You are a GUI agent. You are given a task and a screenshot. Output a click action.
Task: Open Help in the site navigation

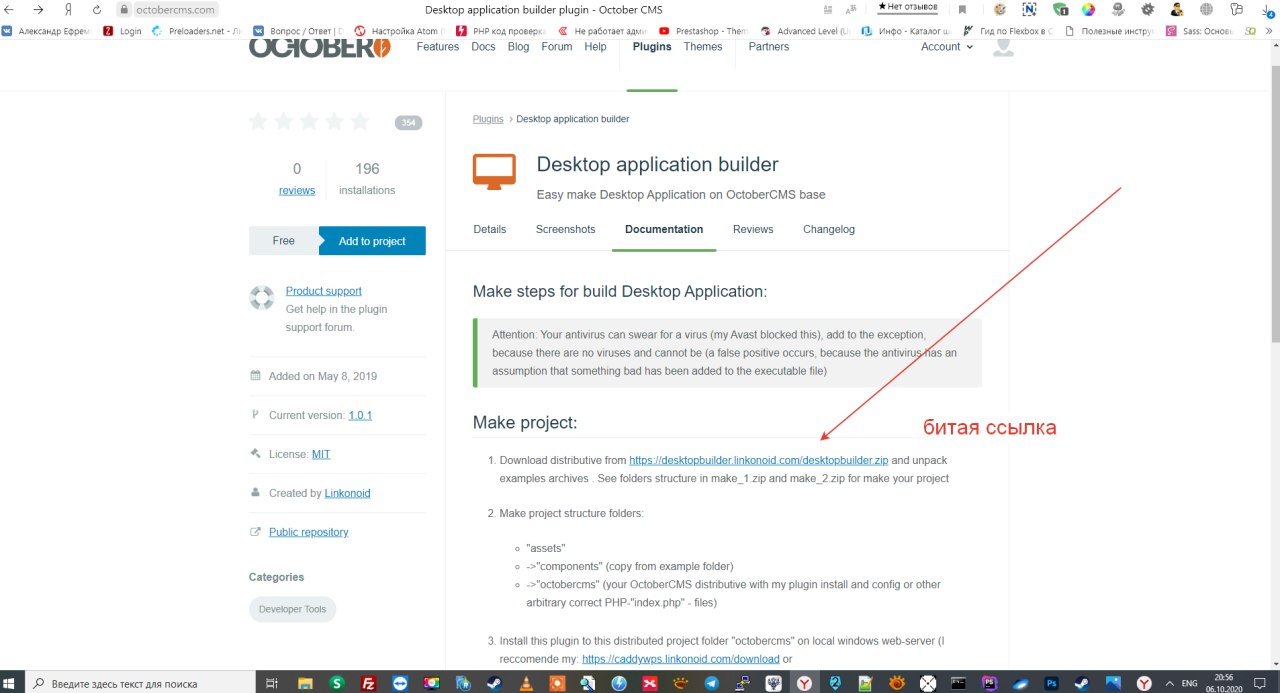(x=595, y=47)
